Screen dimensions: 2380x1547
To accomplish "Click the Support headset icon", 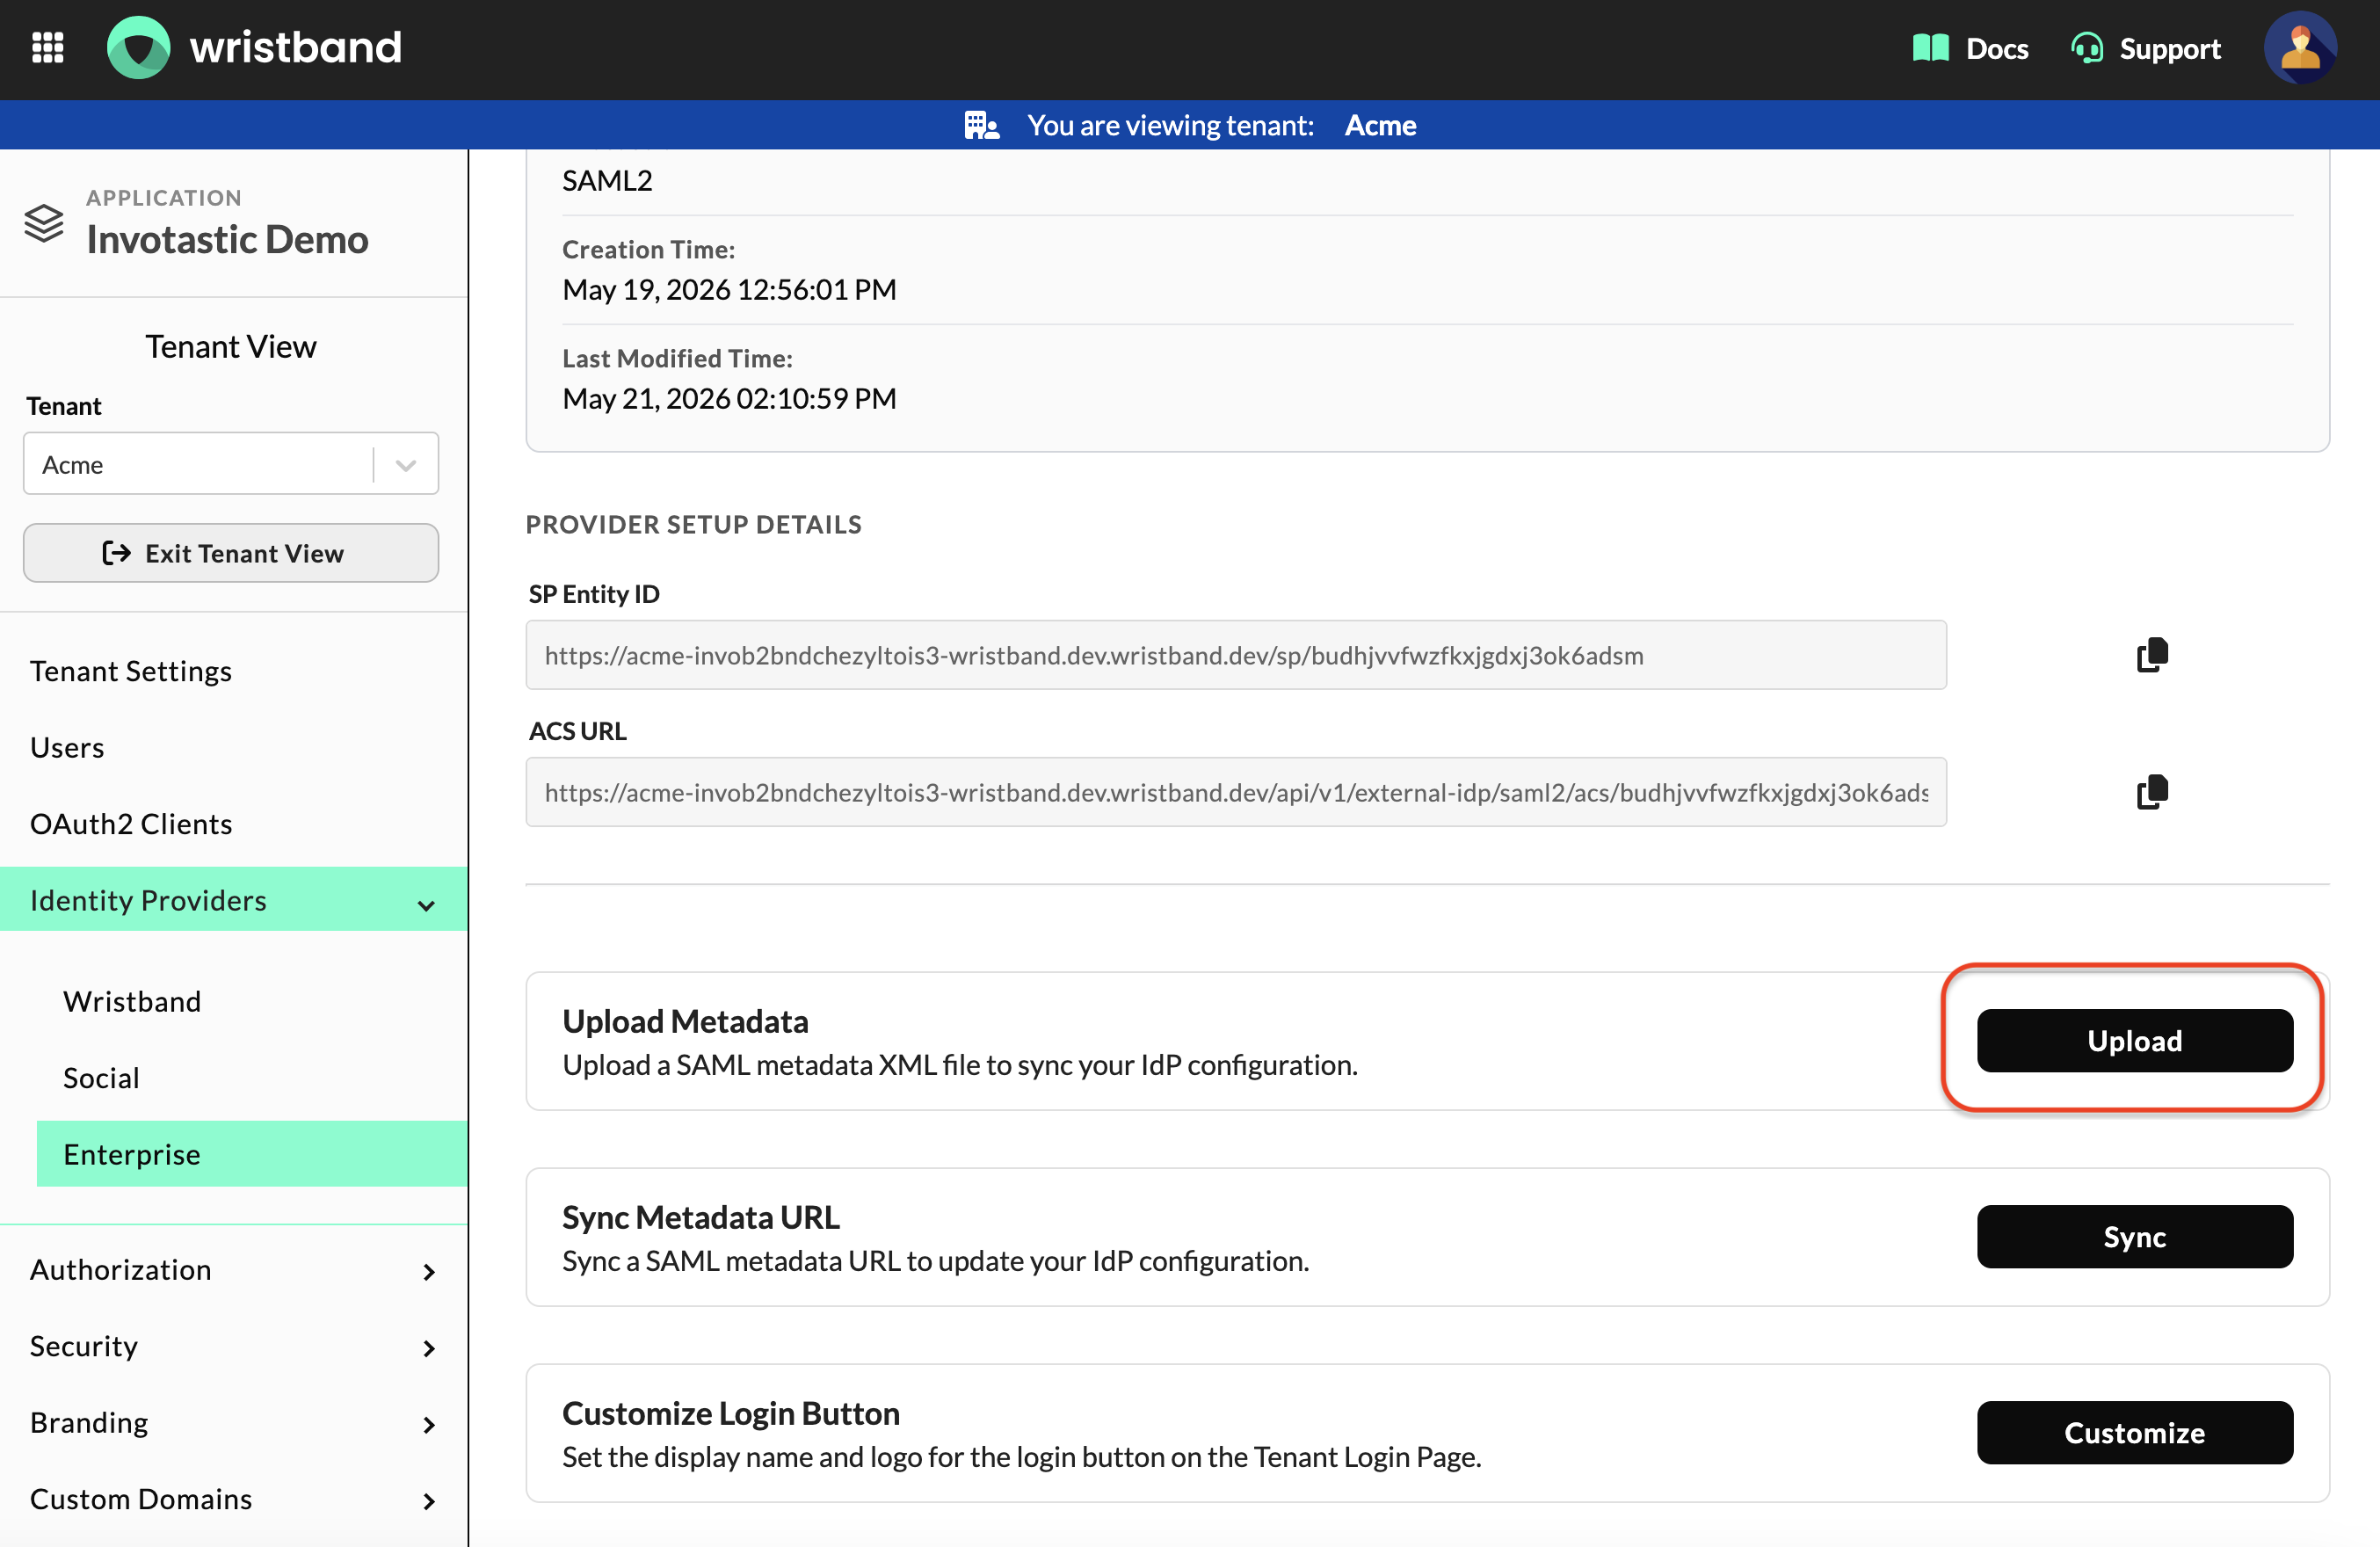I will (2087, 48).
